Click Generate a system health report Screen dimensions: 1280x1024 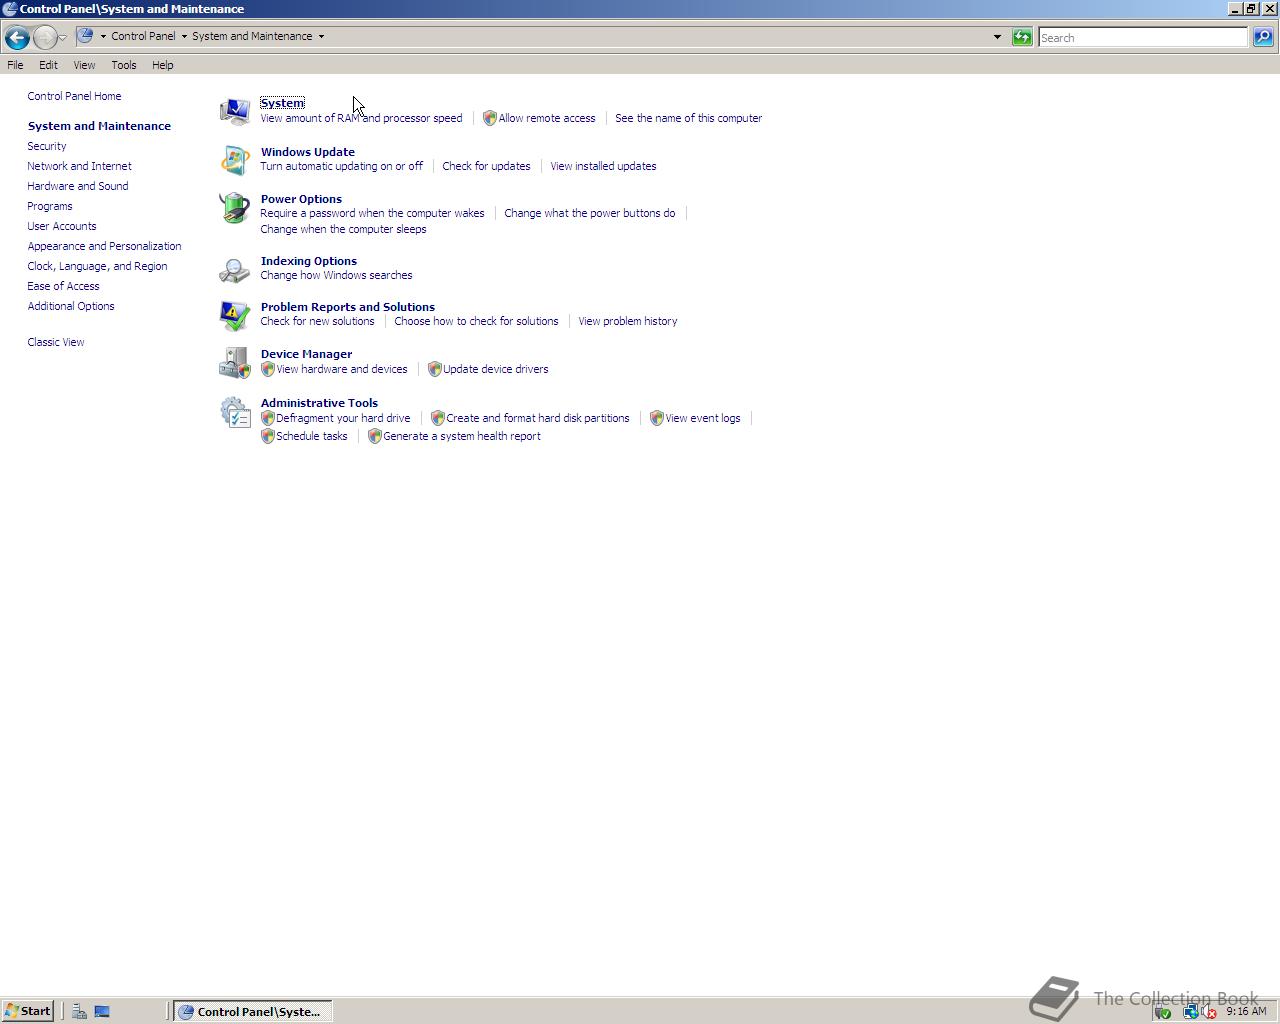[462, 436]
